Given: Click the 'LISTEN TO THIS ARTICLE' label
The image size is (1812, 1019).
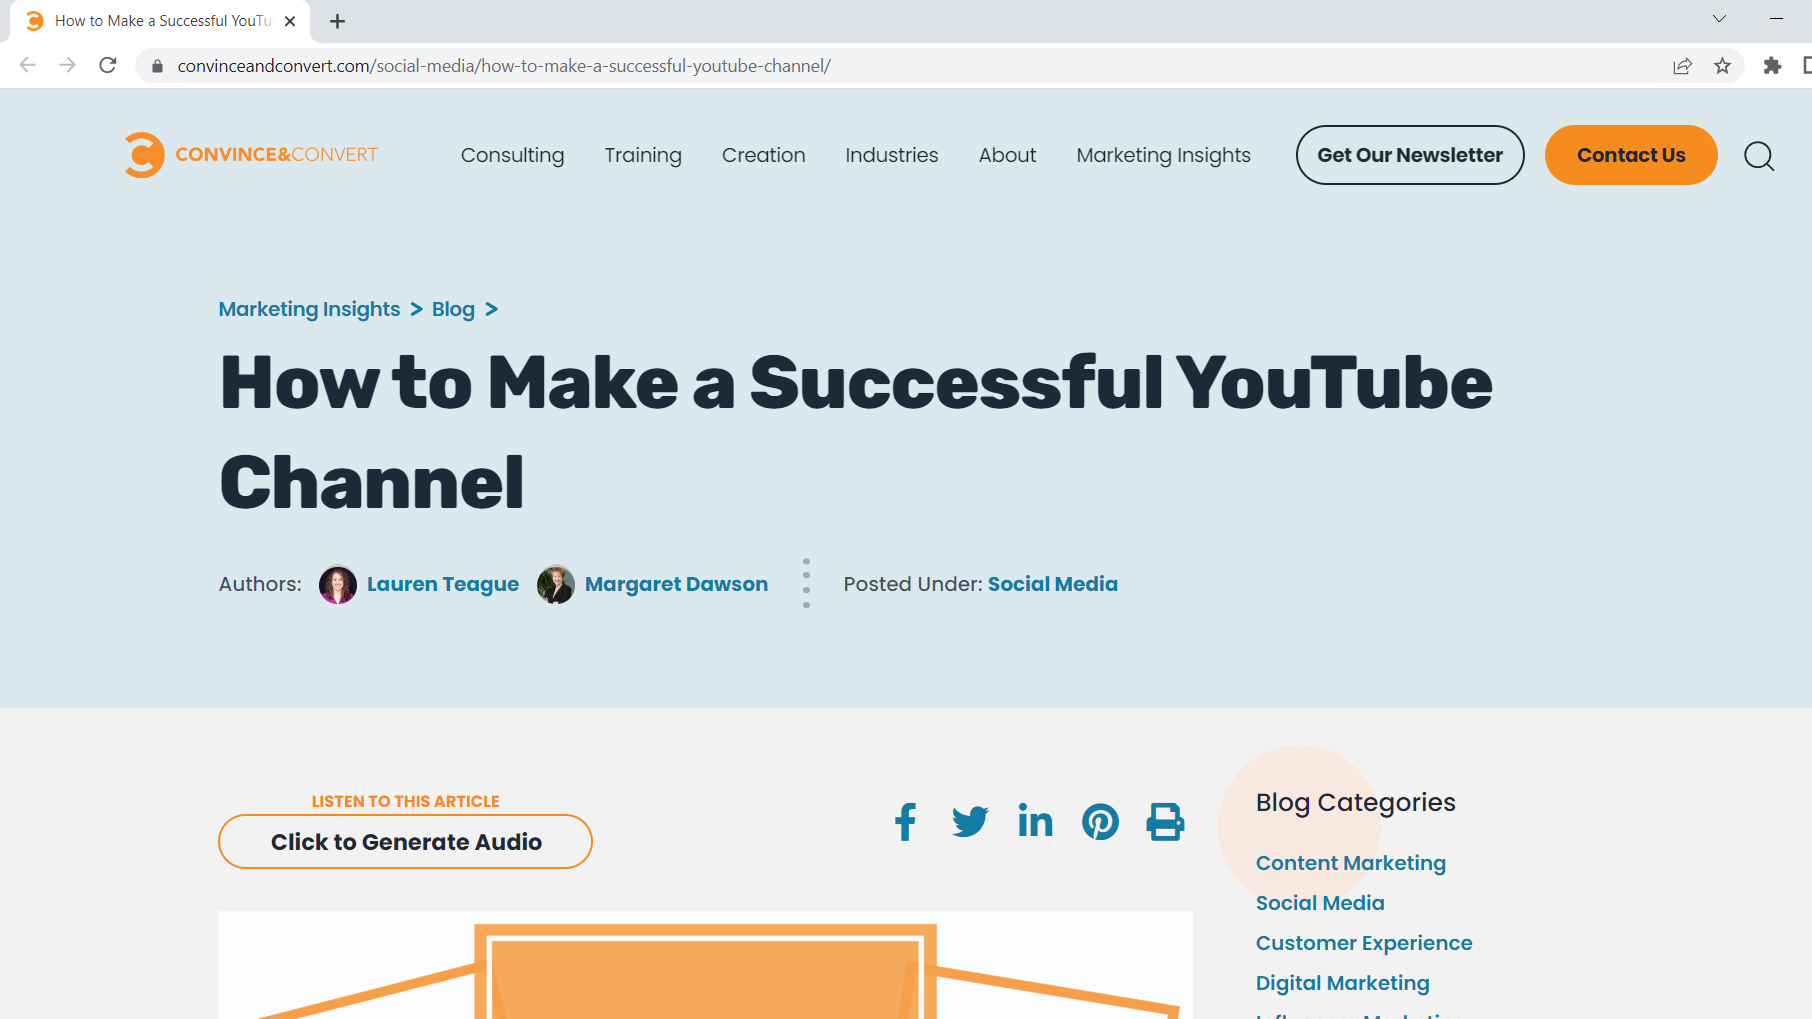Looking at the screenshot, I should pyautogui.click(x=405, y=801).
